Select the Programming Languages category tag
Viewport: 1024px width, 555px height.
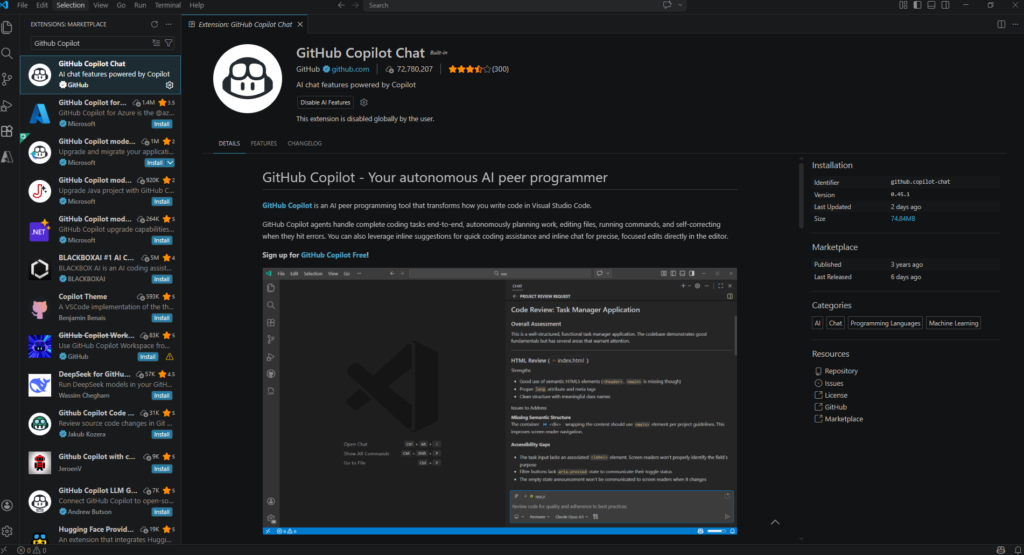[885, 323]
